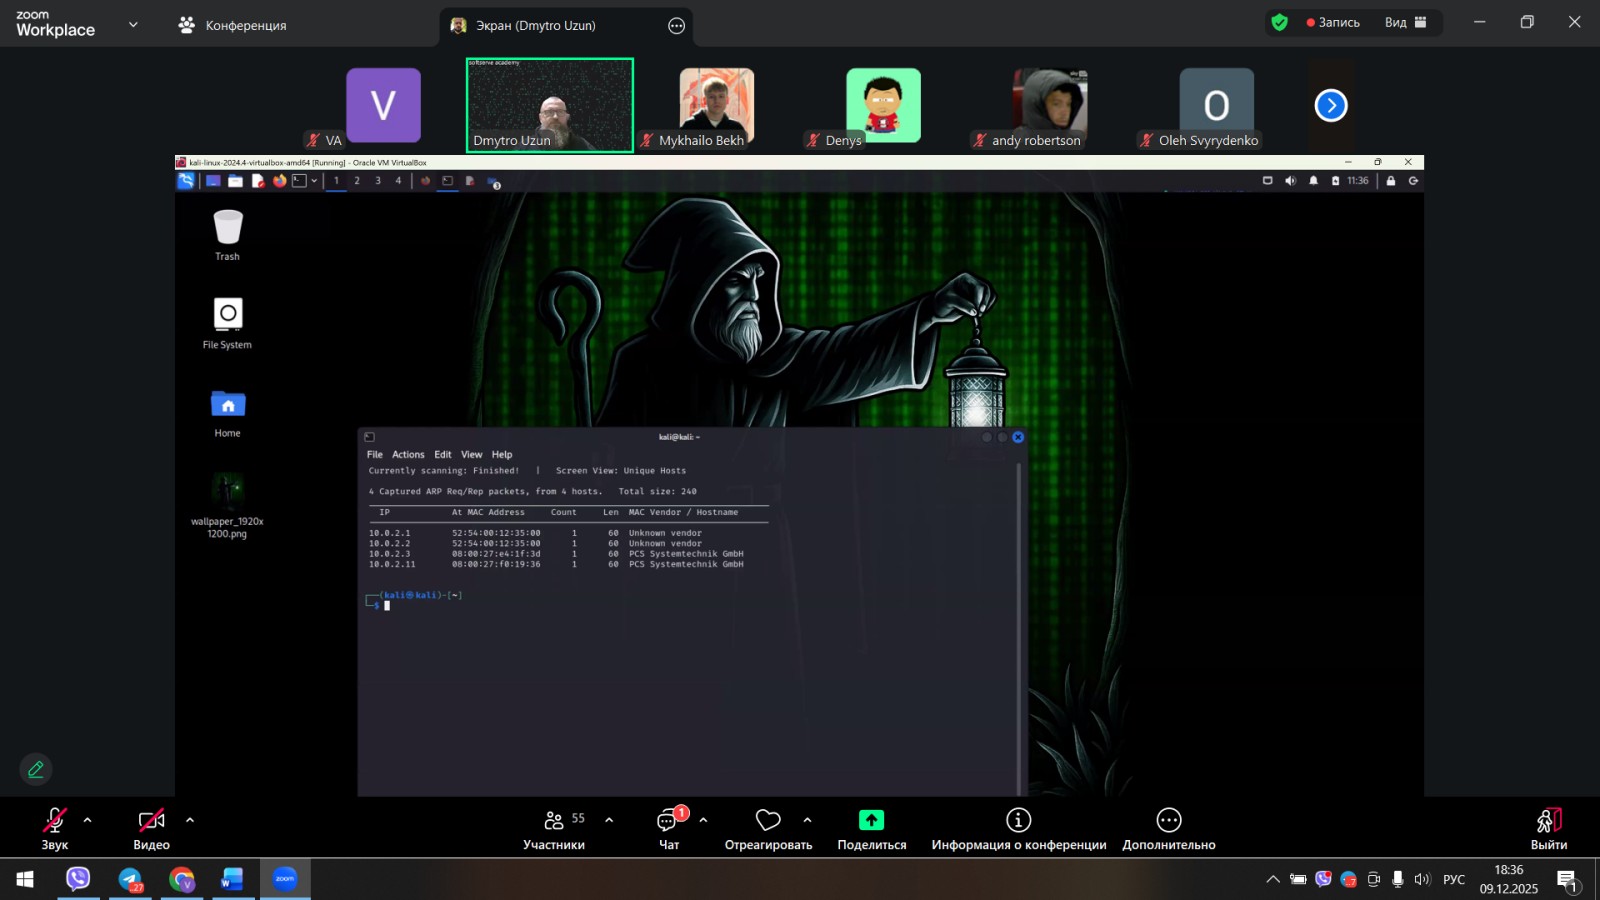This screenshot has height=900, width=1600.
Task: Expand video settings arrow next to camera
Action: pos(190,820)
